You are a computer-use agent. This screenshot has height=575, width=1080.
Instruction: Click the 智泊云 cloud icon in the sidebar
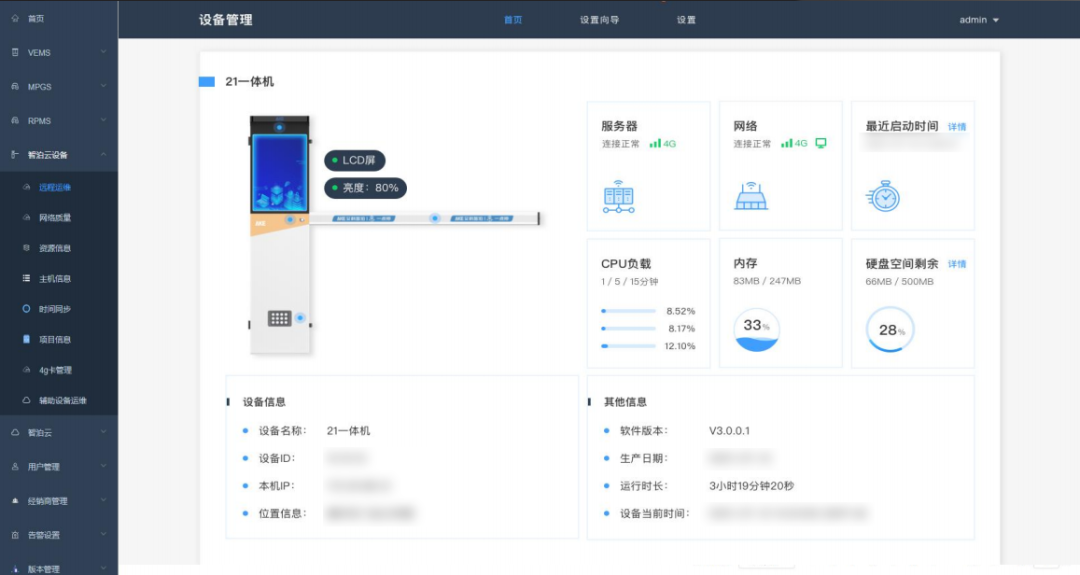tap(15, 432)
